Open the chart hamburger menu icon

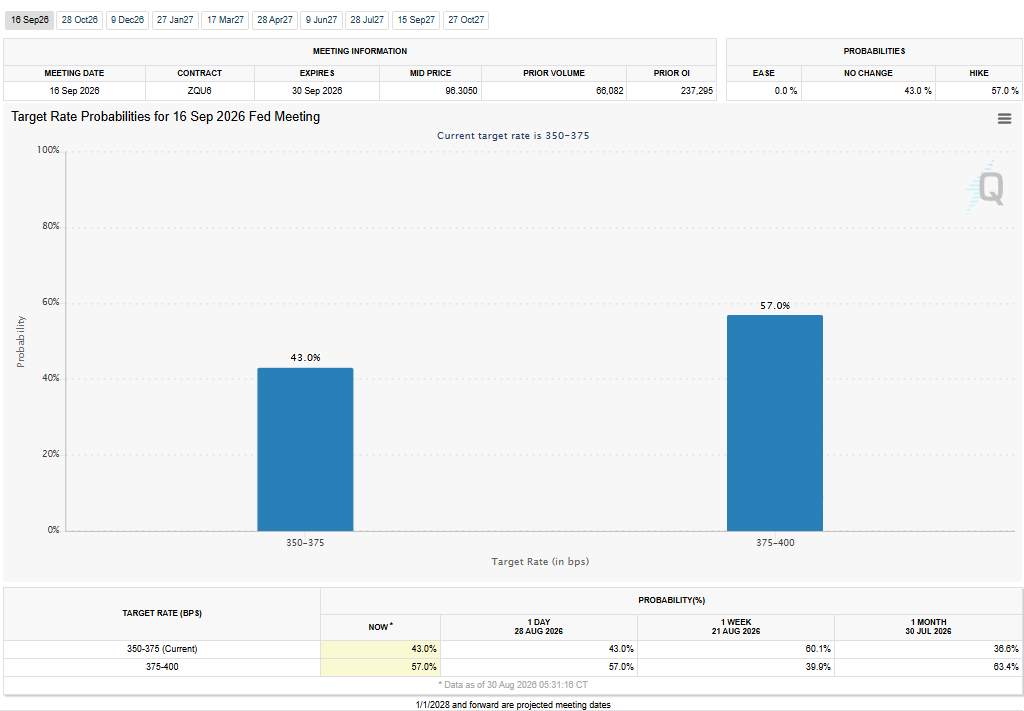pyautogui.click(x=1004, y=118)
